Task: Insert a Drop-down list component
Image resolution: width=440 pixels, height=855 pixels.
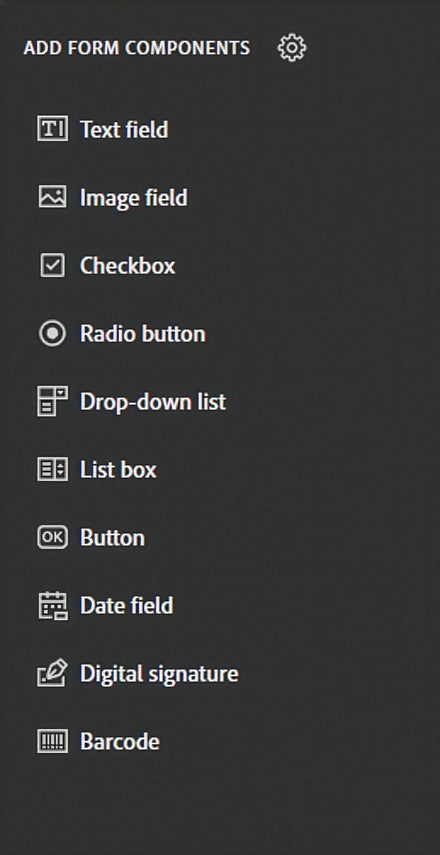Action: tap(131, 402)
